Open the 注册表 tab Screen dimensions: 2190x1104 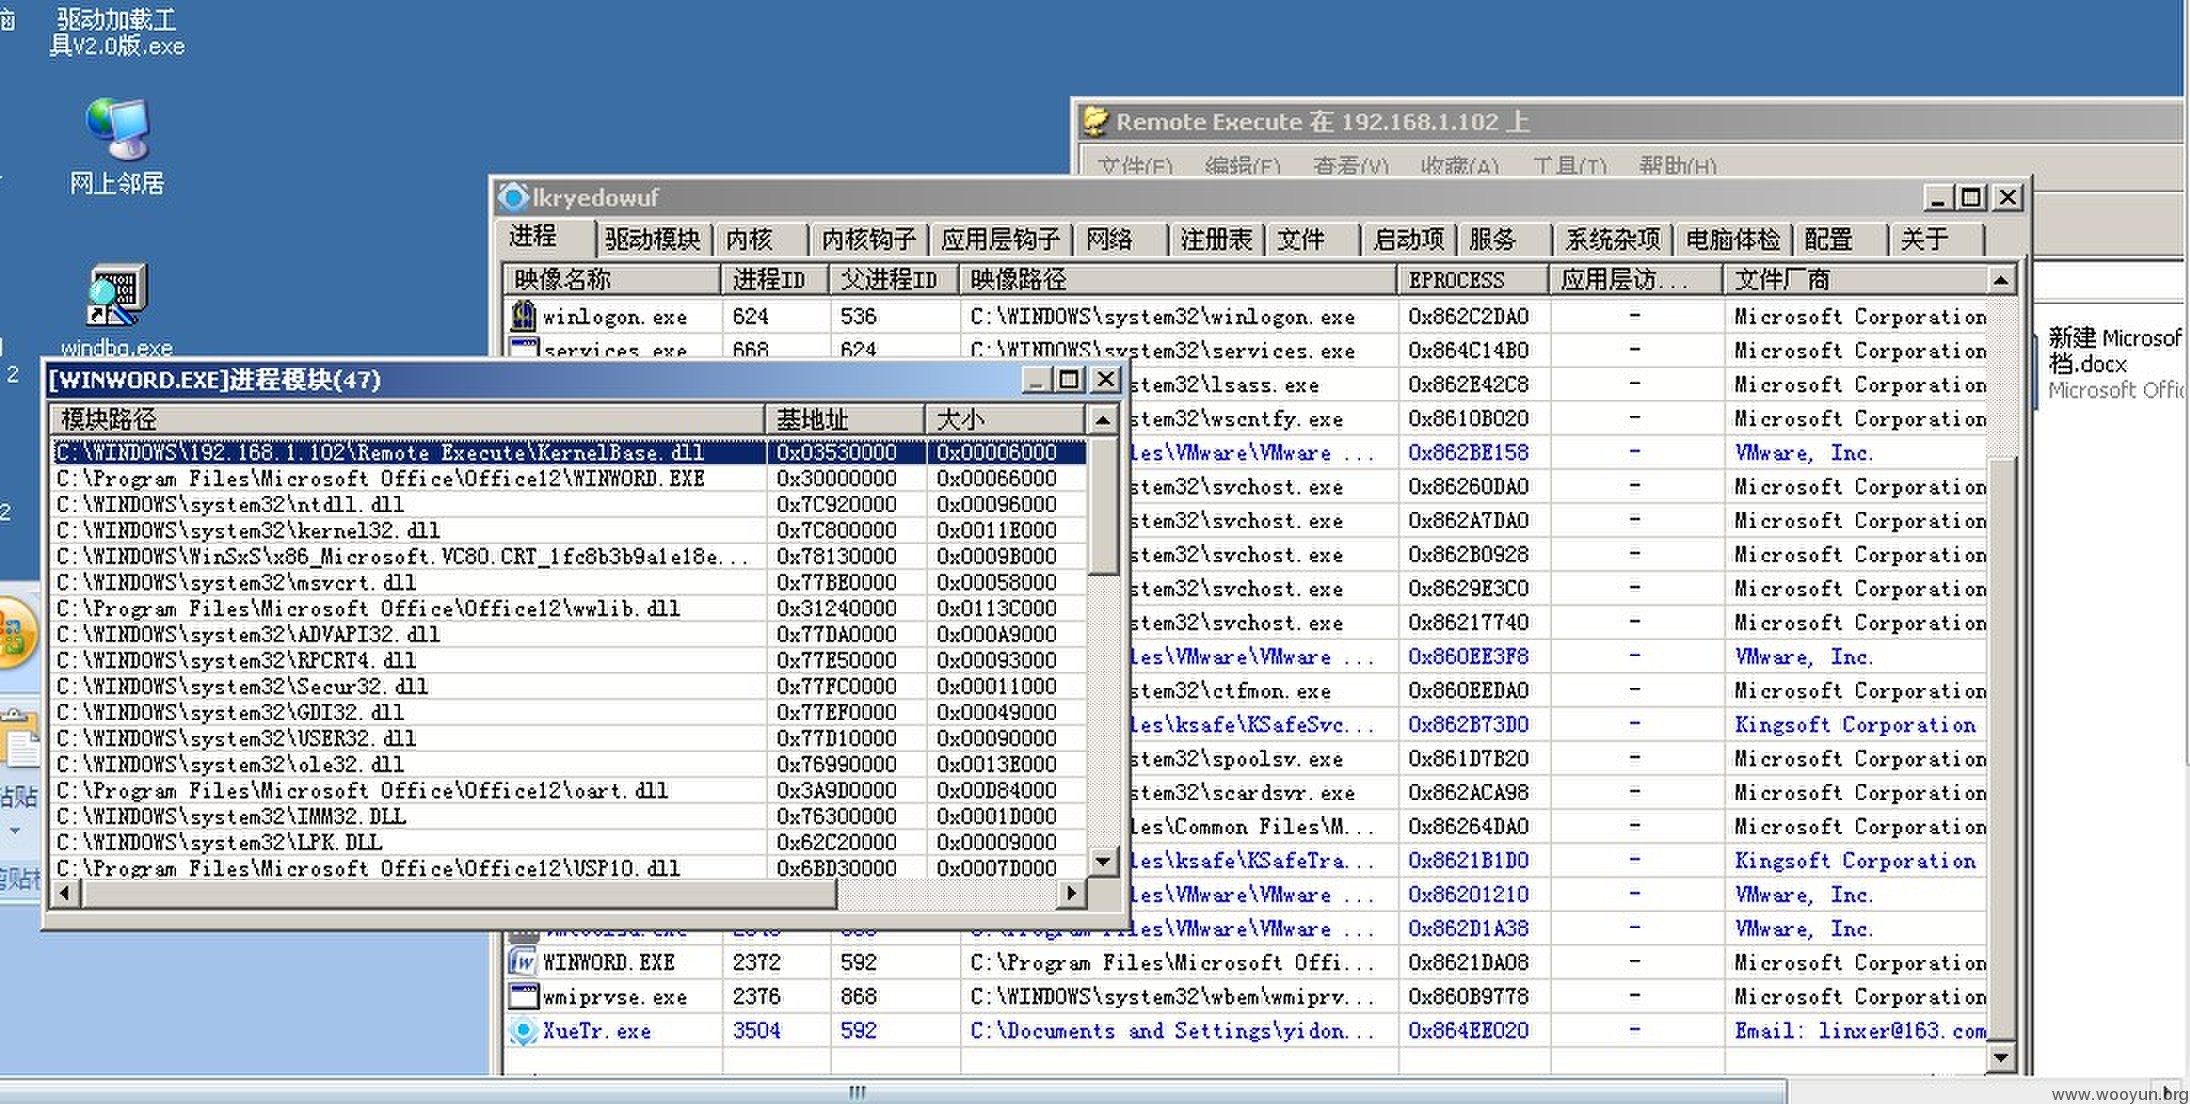click(x=1216, y=239)
